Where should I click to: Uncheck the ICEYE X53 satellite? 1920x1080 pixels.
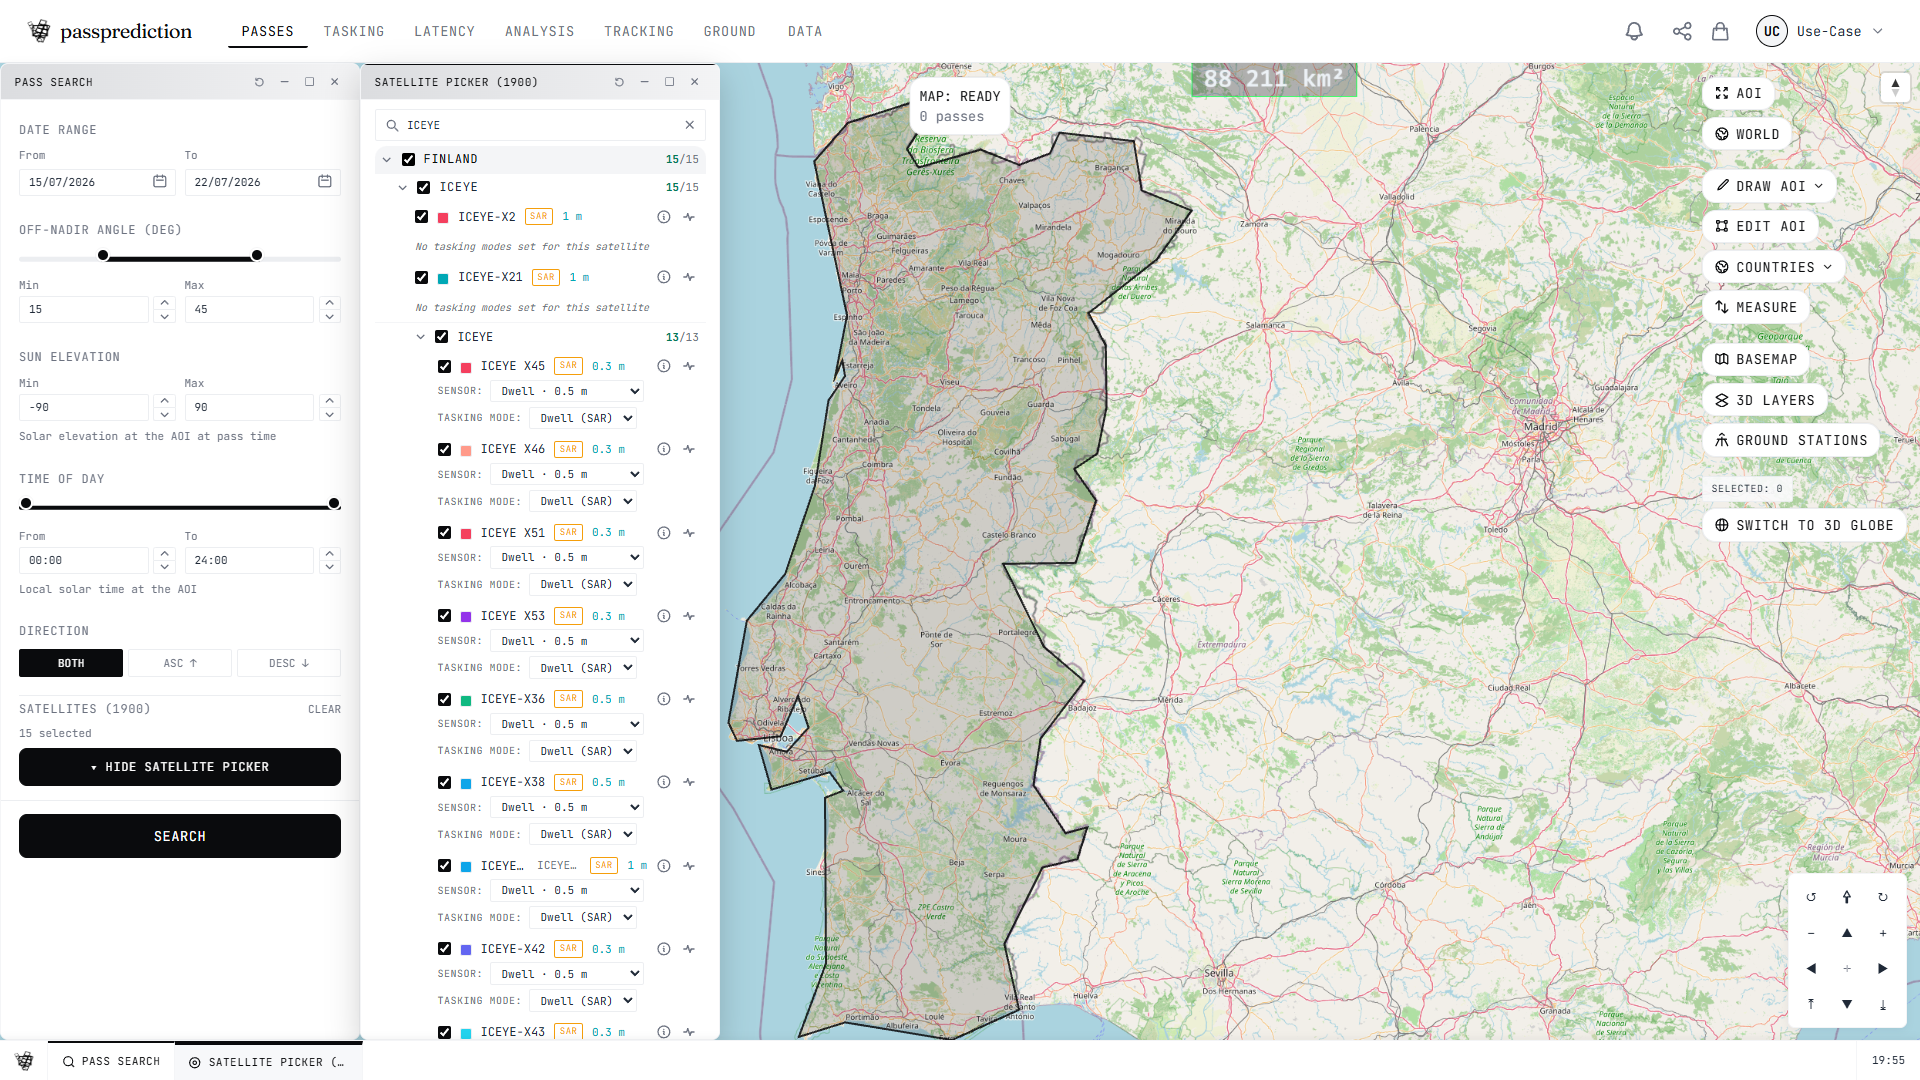tap(444, 616)
